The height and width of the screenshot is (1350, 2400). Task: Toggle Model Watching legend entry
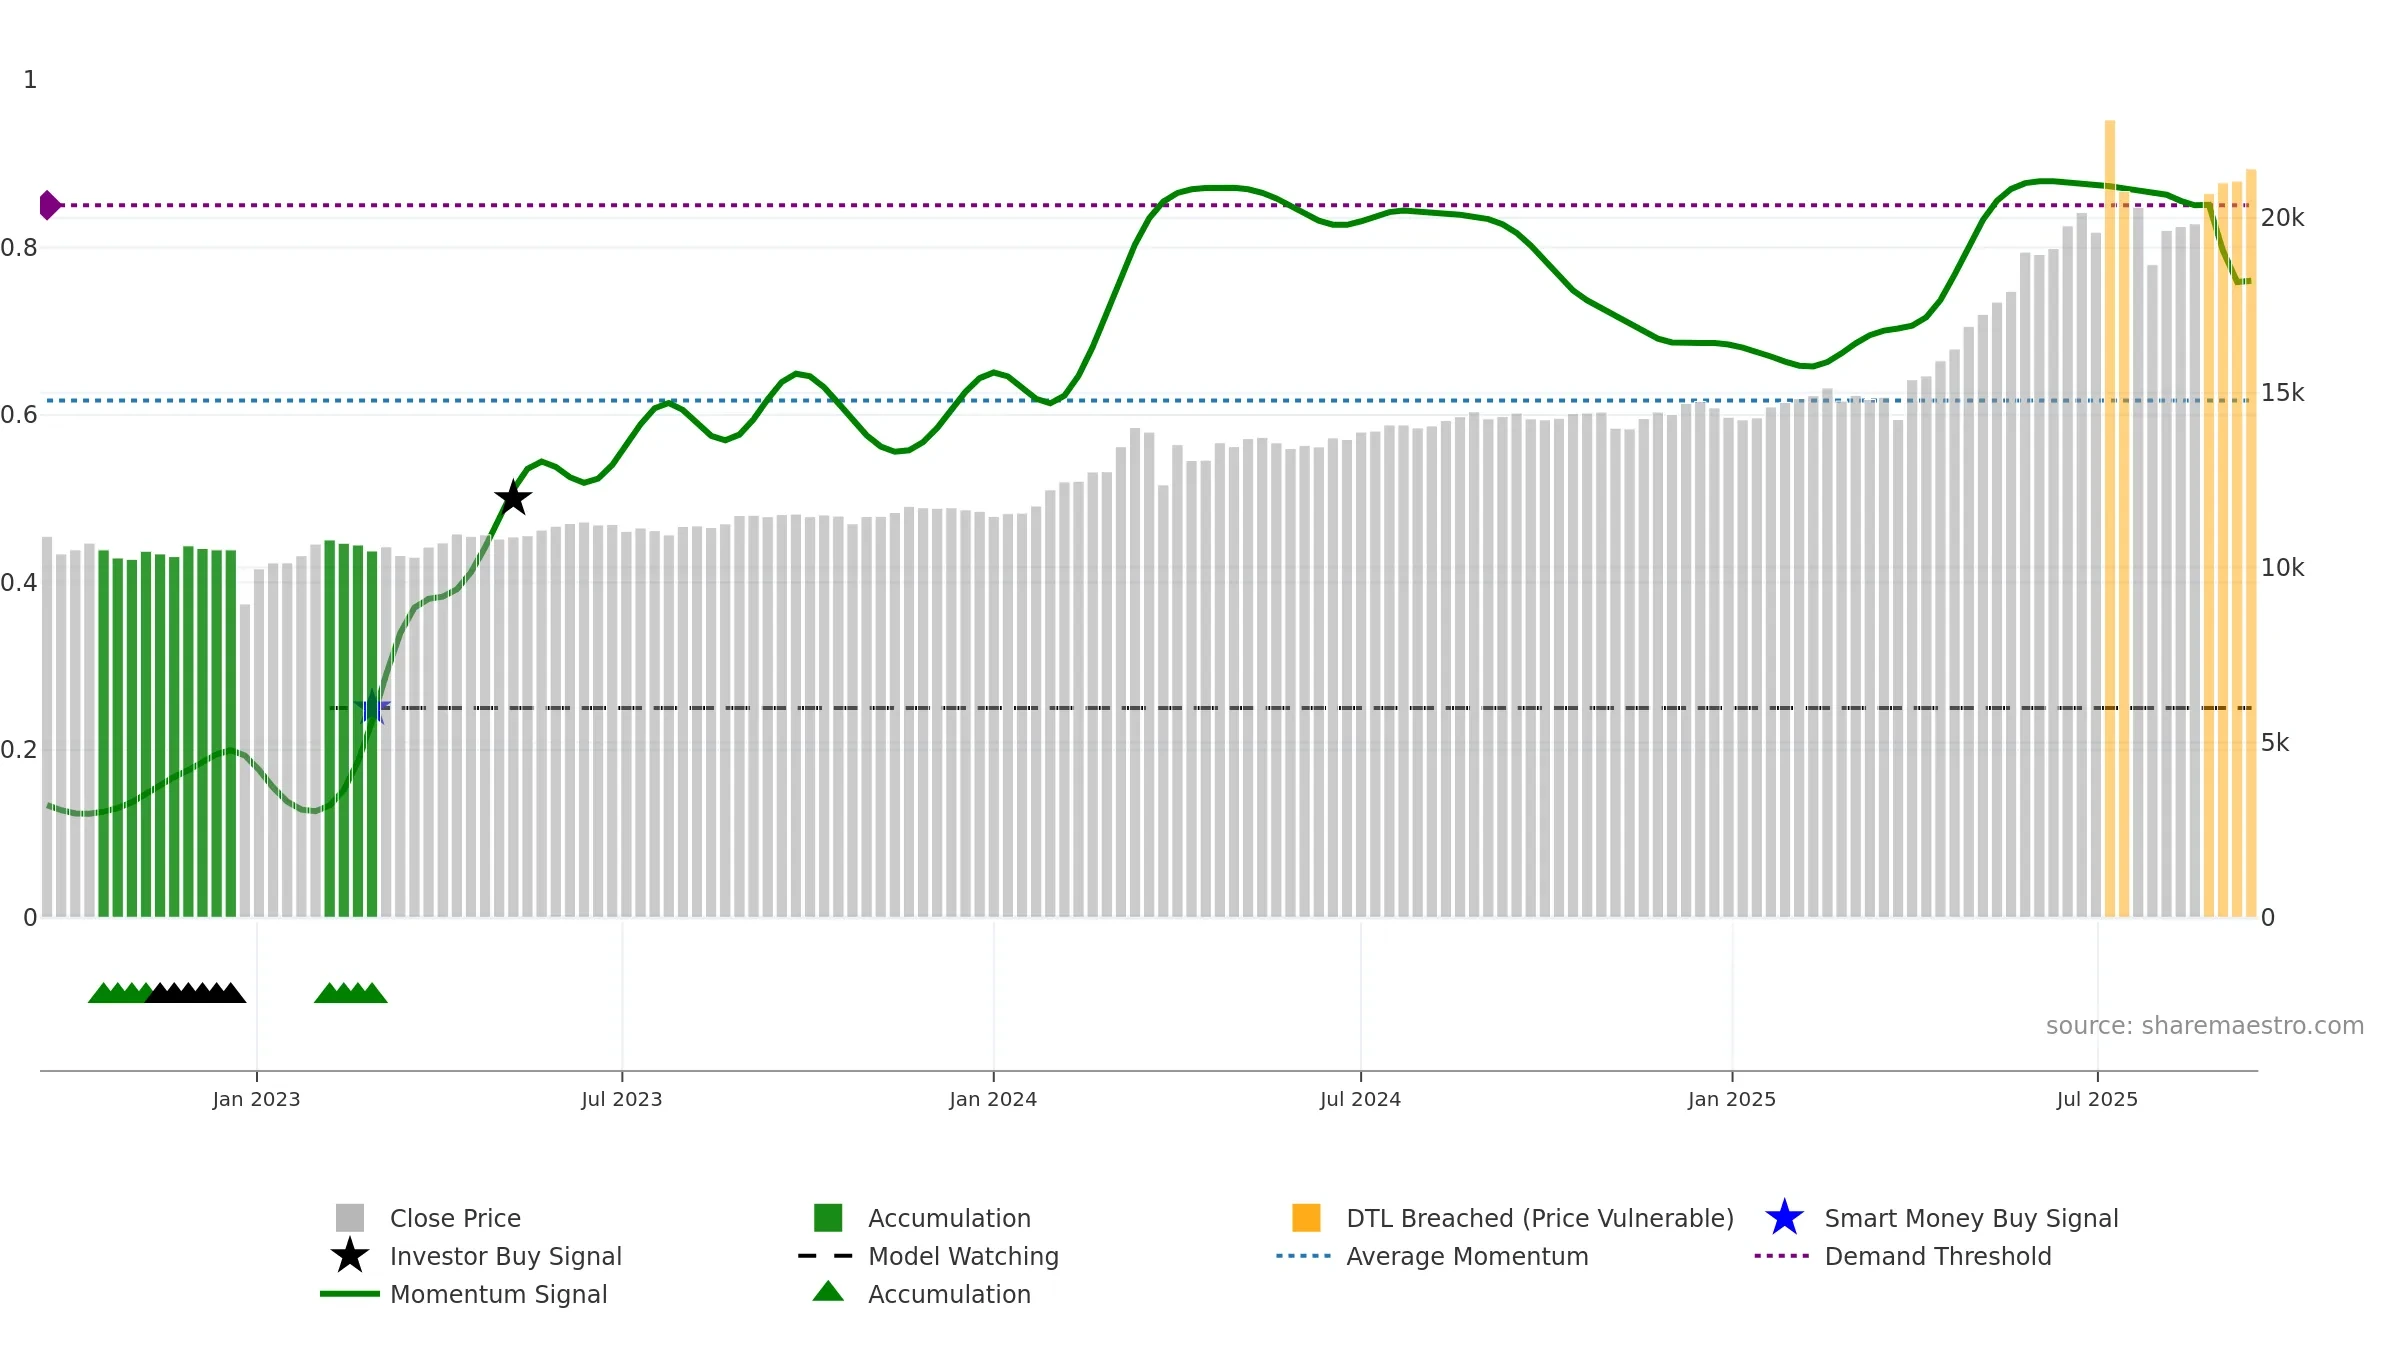pyautogui.click(x=929, y=1256)
